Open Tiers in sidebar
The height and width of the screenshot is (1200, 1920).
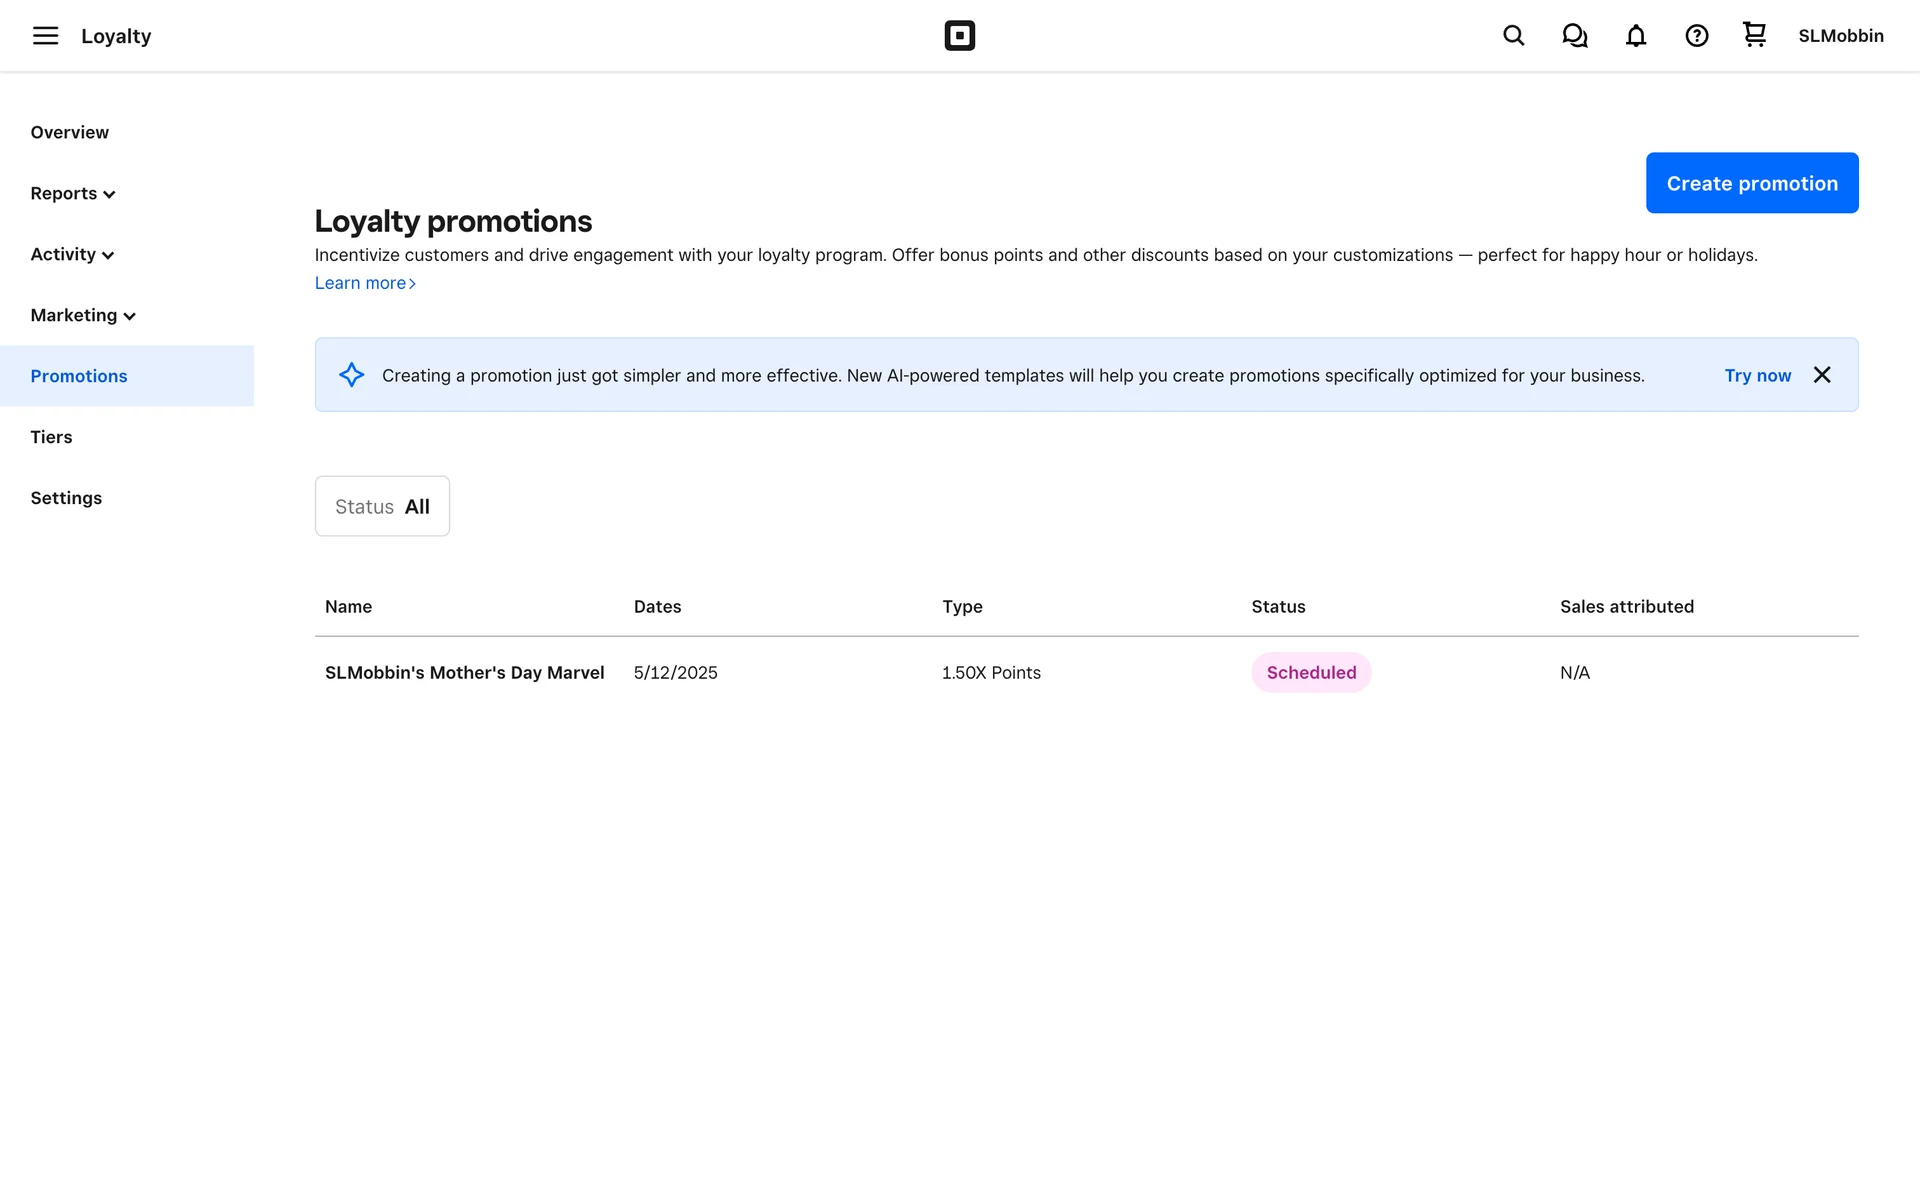coord(51,437)
